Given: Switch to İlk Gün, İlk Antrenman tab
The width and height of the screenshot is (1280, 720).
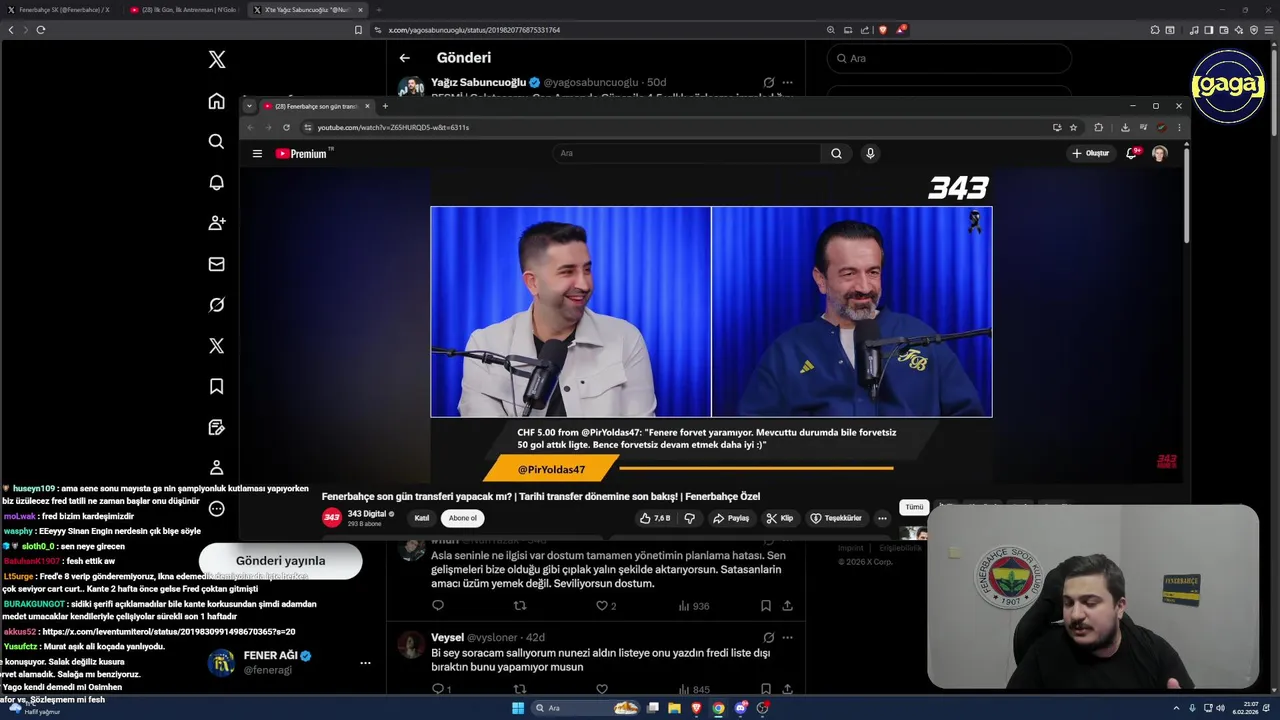Looking at the screenshot, I should [x=185, y=10].
